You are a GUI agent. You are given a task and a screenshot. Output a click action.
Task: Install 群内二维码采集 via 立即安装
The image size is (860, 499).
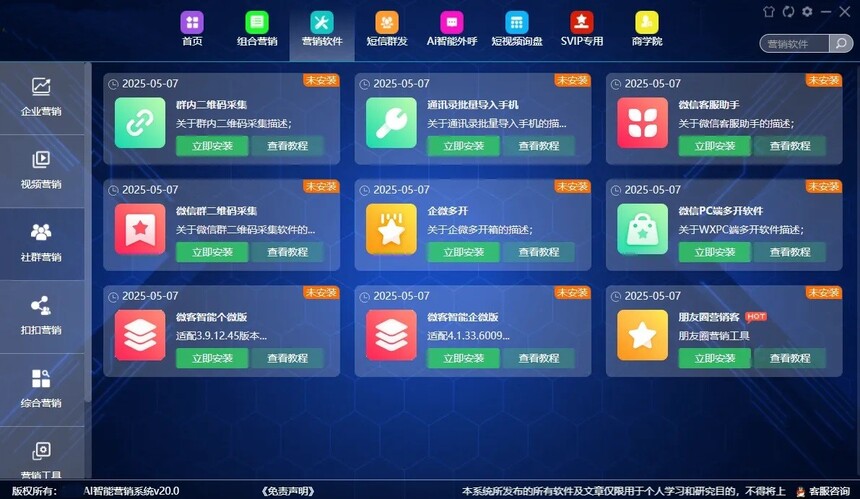click(x=212, y=146)
